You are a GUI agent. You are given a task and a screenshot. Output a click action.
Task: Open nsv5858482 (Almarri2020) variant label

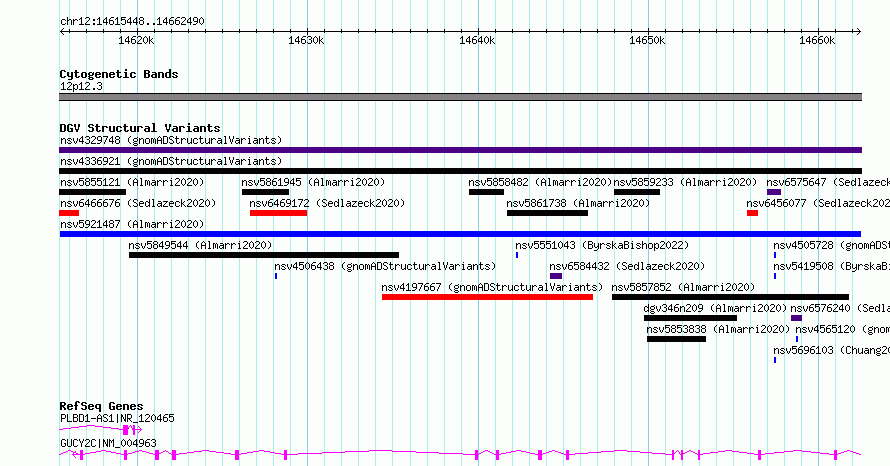(540, 182)
